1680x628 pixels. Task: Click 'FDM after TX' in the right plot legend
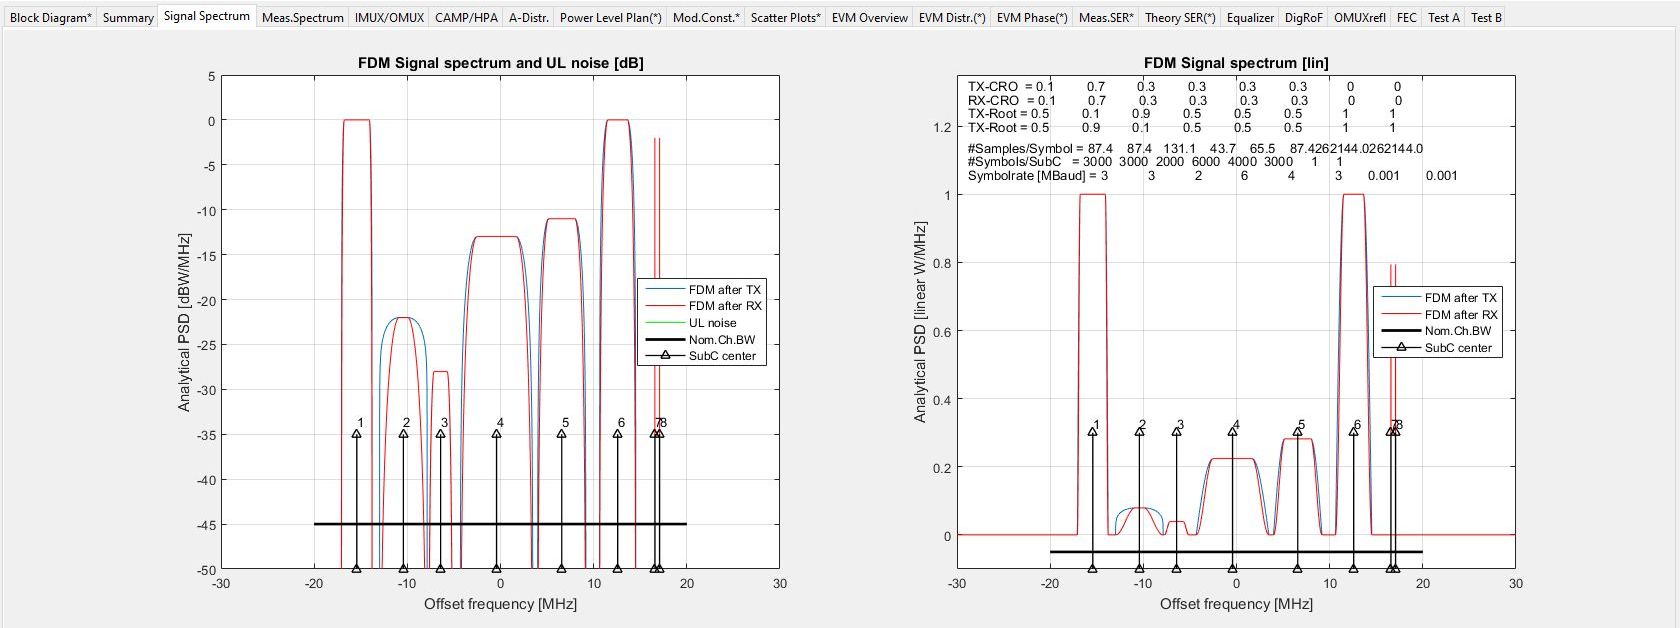click(1461, 298)
